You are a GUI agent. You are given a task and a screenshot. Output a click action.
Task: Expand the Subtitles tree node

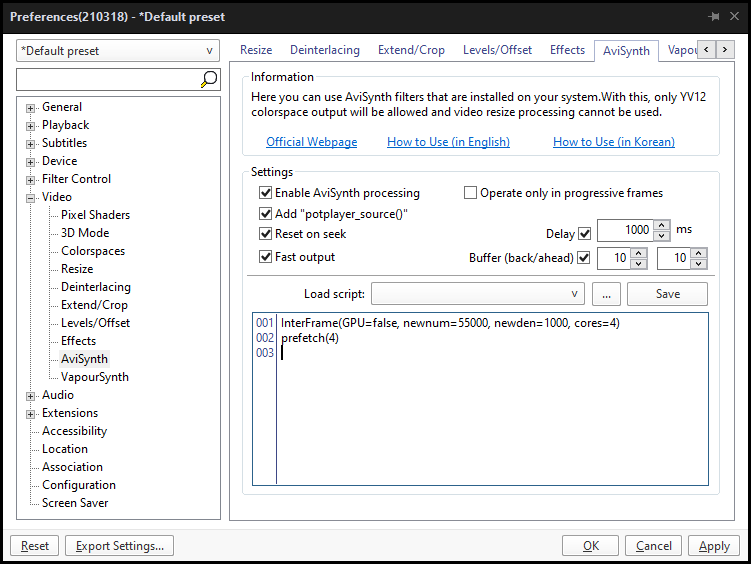tap(30, 144)
